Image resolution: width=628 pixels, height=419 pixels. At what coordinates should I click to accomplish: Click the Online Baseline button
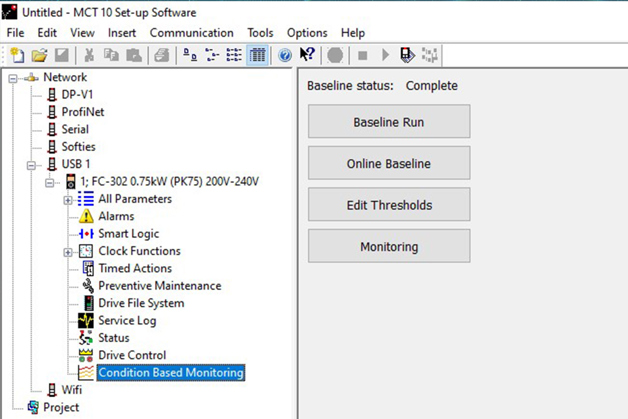(x=389, y=163)
